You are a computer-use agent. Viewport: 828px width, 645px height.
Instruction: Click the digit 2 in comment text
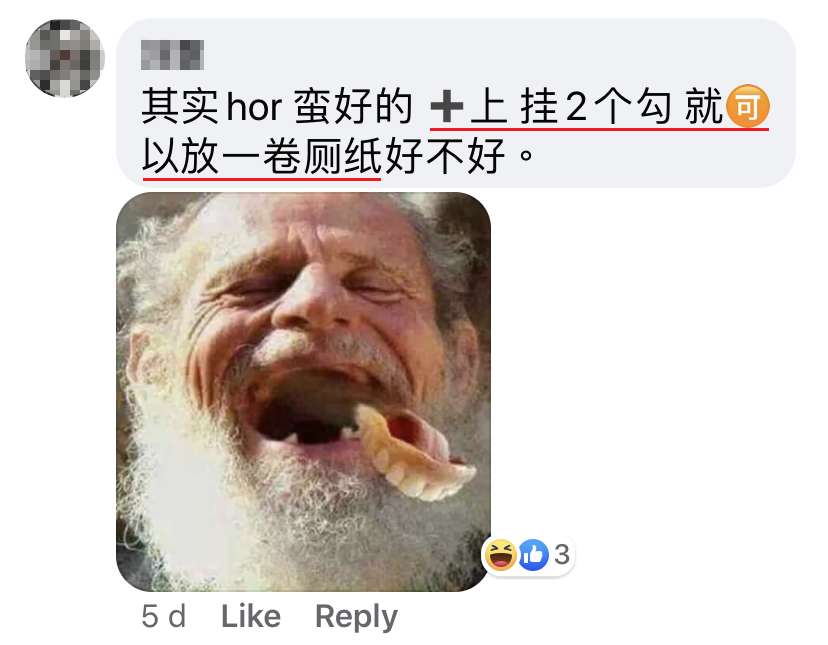576,107
